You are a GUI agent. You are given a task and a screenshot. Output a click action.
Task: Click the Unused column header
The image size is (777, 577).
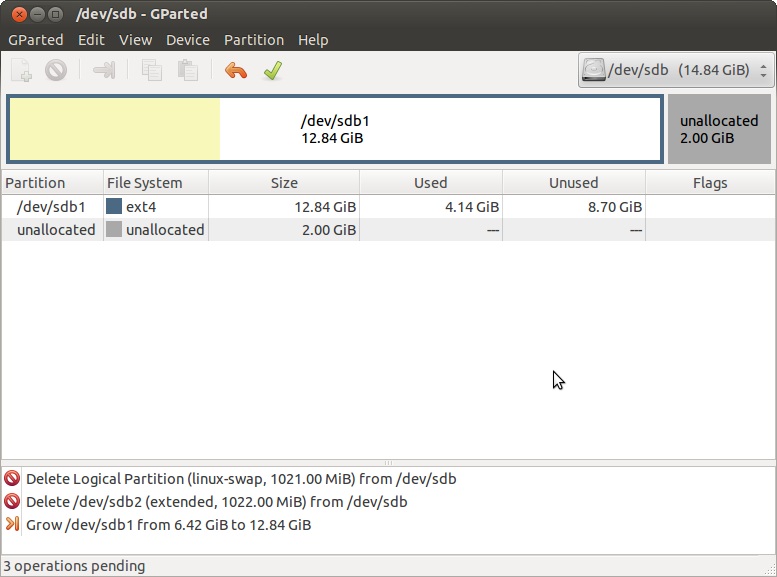click(x=573, y=183)
